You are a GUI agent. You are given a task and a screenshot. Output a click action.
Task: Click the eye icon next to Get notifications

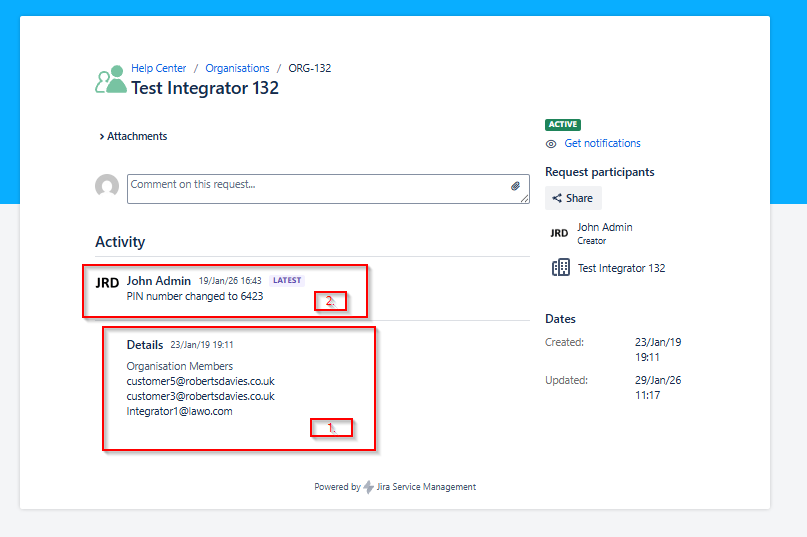[551, 144]
